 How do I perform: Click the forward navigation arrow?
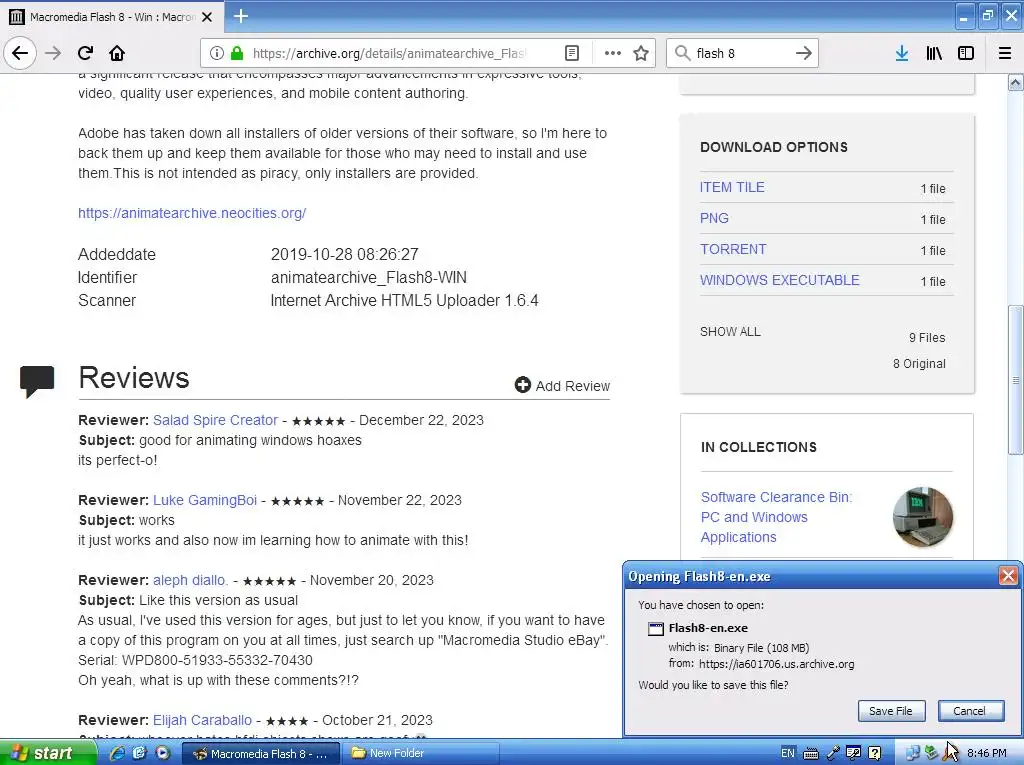pyautogui.click(x=53, y=53)
